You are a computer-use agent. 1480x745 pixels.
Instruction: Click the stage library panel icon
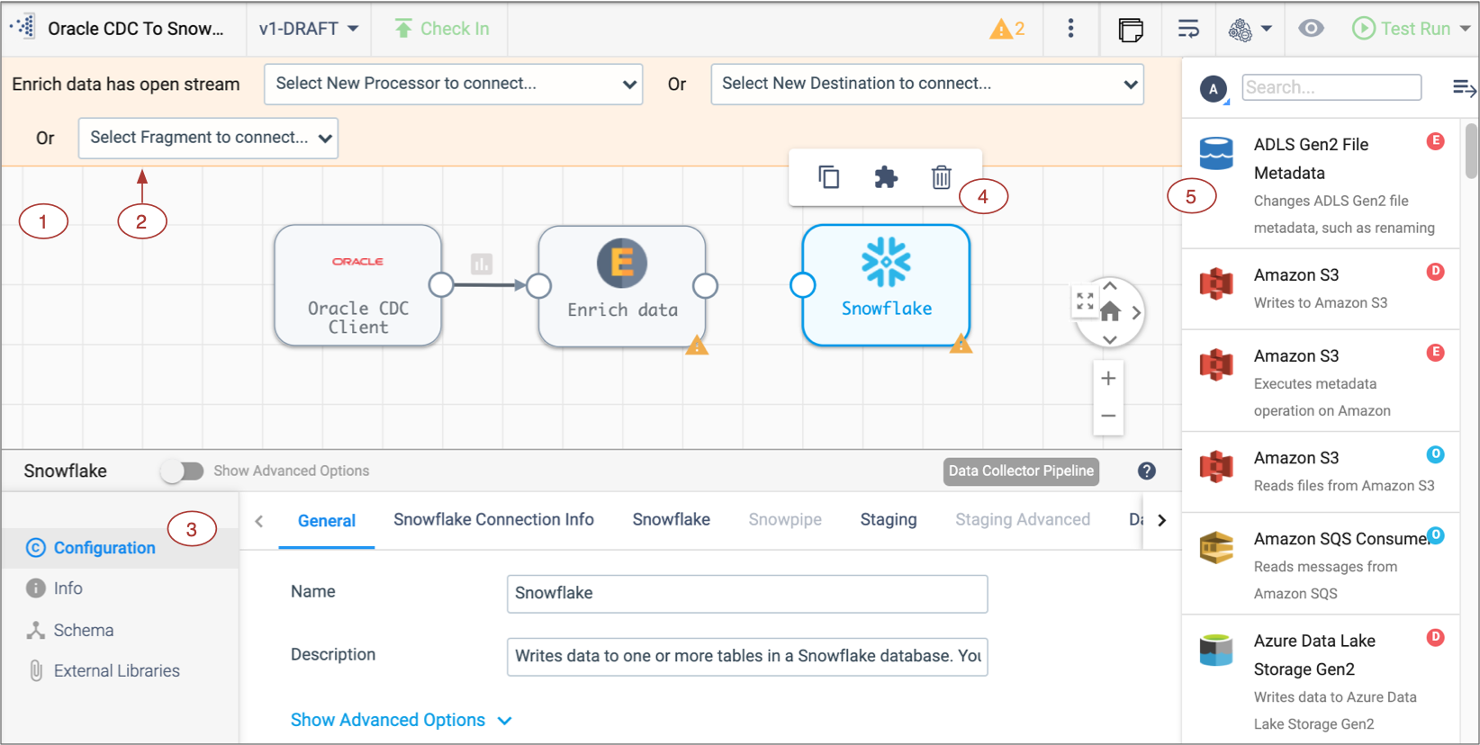[1131, 29]
